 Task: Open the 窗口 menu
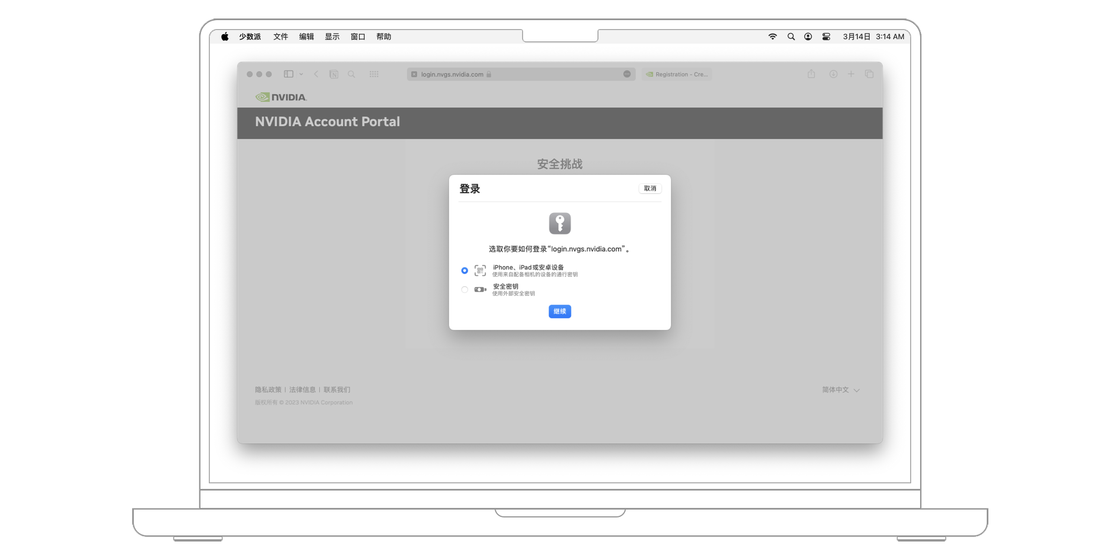point(358,36)
